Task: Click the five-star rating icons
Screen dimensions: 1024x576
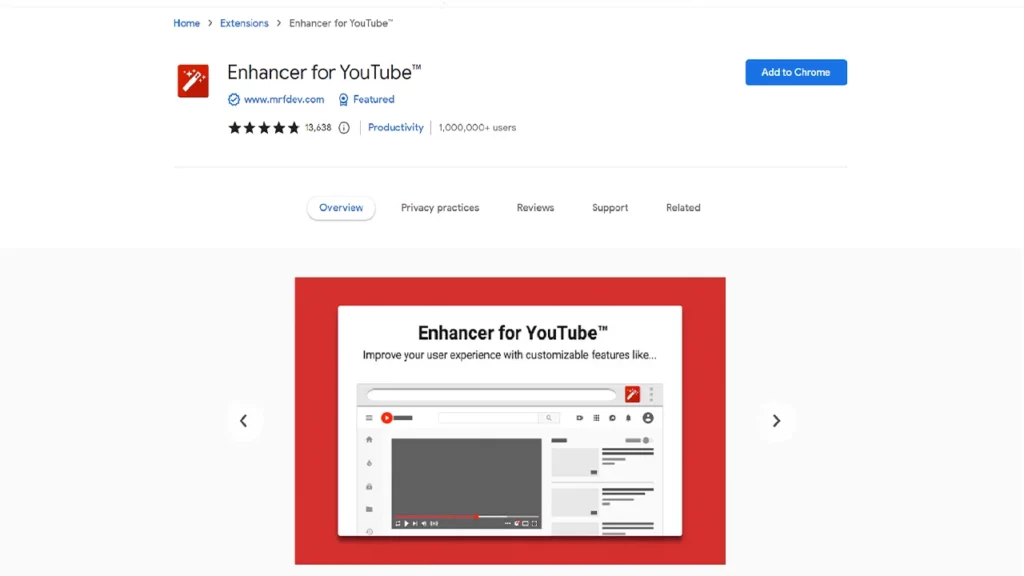Action: [264, 128]
